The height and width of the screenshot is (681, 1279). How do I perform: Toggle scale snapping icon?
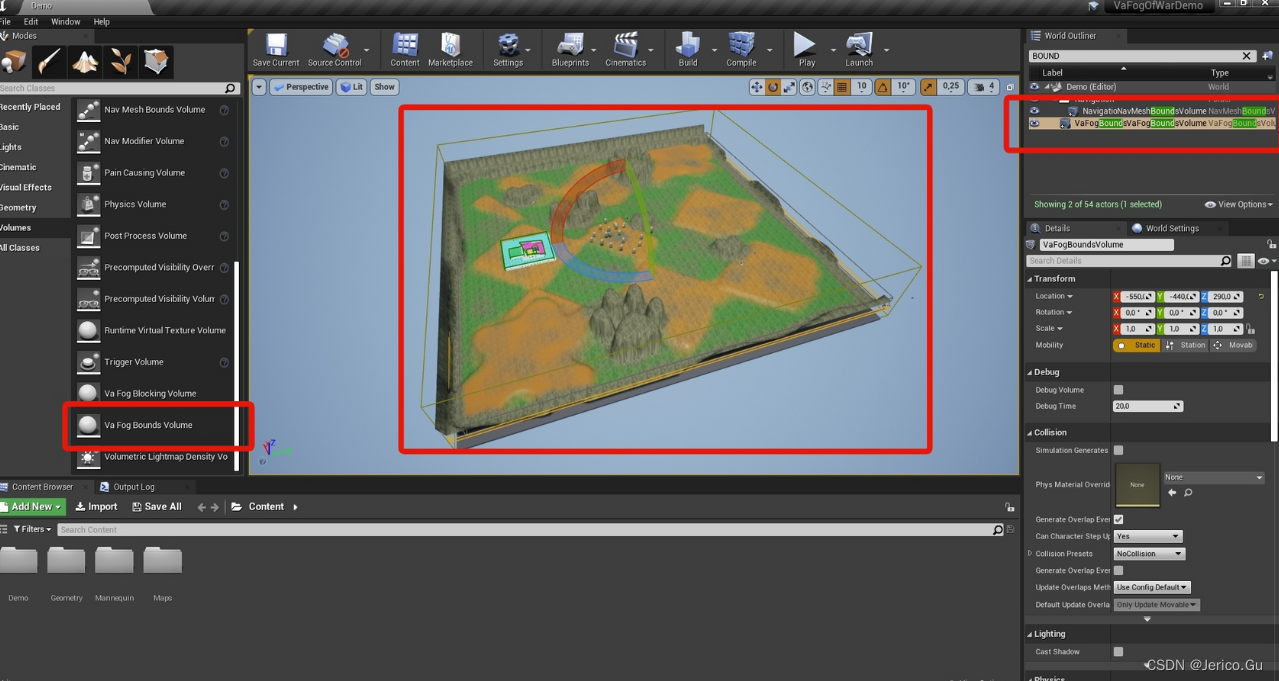[929, 87]
